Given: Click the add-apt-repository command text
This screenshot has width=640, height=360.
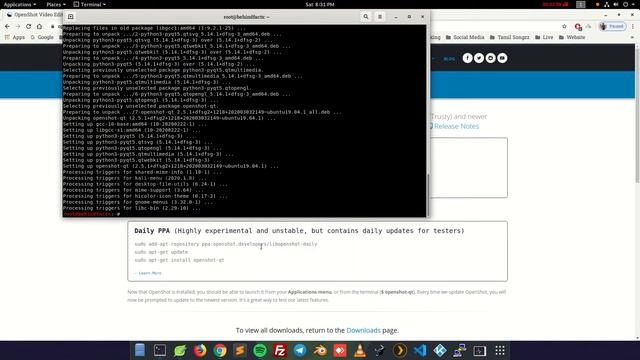Looking at the screenshot, I should point(226,244).
